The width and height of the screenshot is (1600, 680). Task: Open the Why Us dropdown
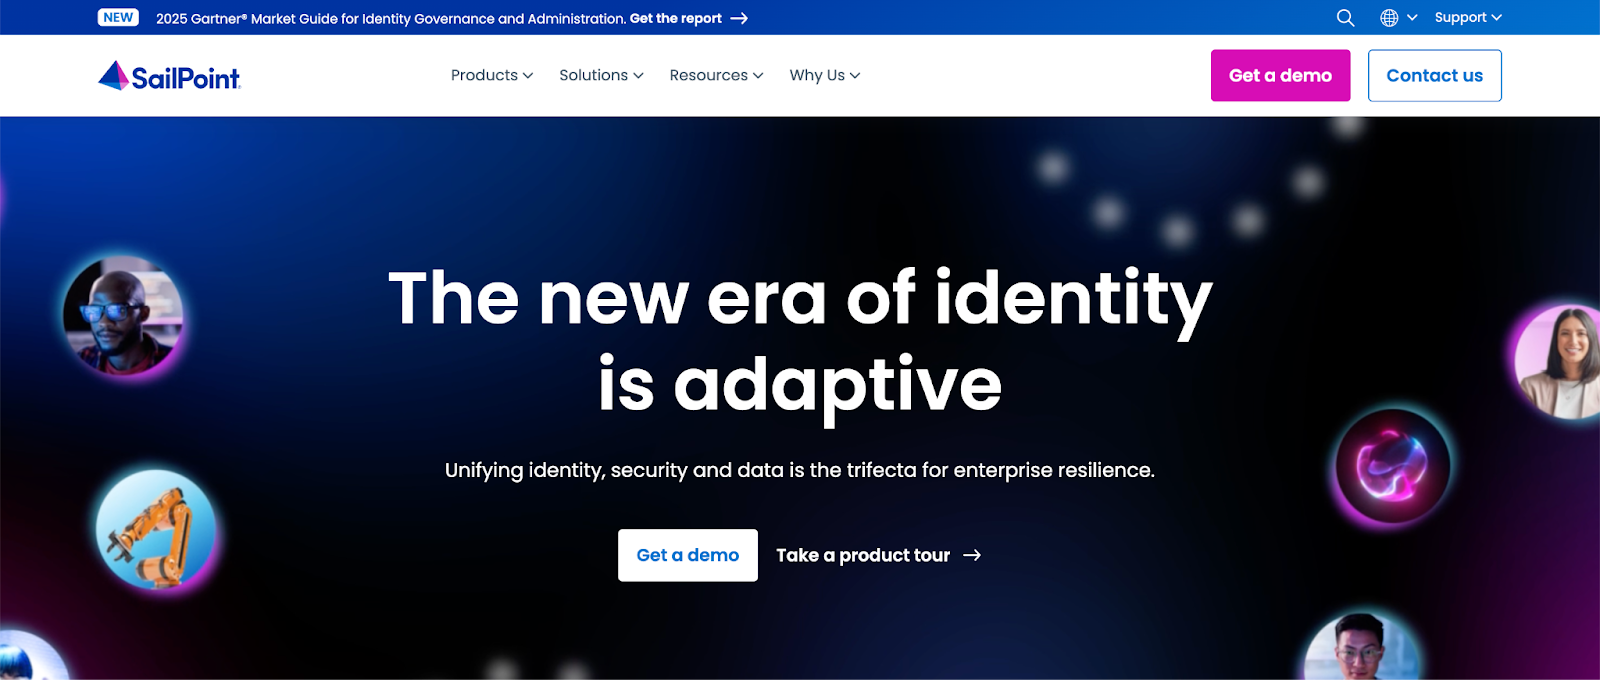pyautogui.click(x=825, y=75)
